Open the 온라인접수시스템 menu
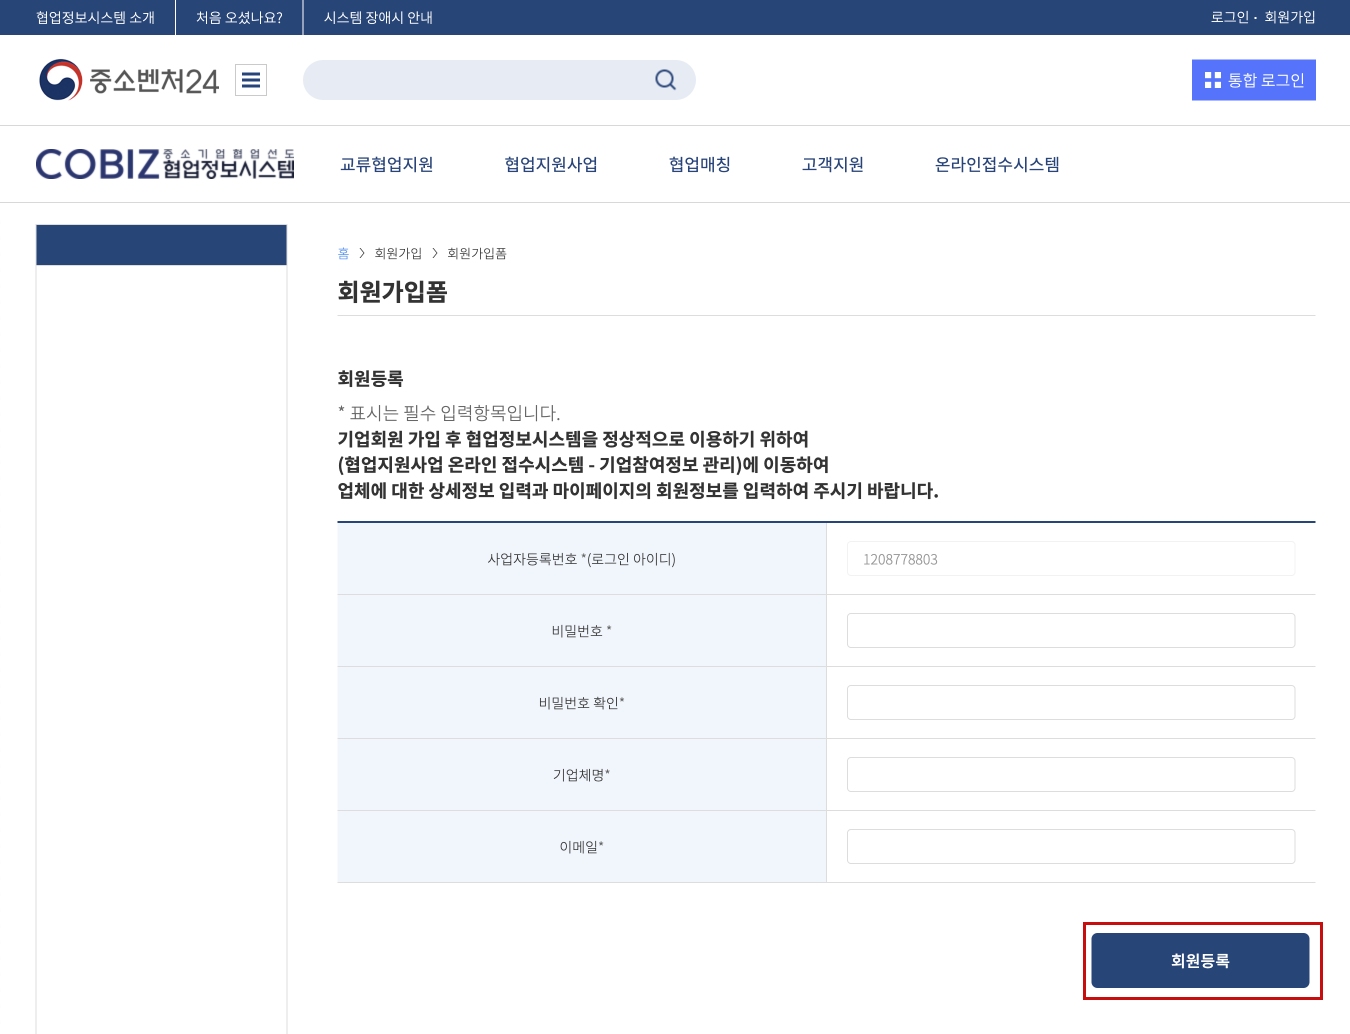1350x1034 pixels. pos(997,164)
